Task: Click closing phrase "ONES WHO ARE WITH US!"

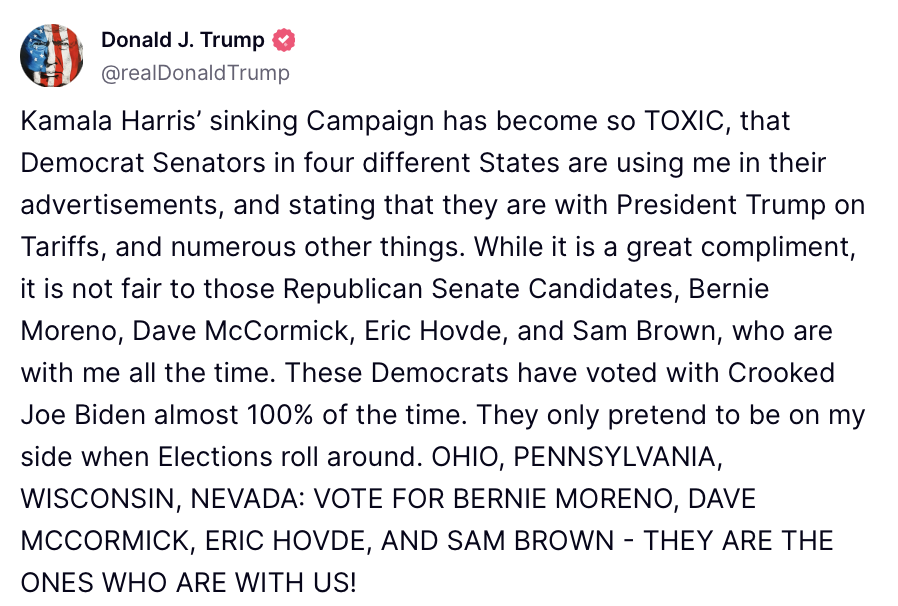Action: [x=188, y=583]
